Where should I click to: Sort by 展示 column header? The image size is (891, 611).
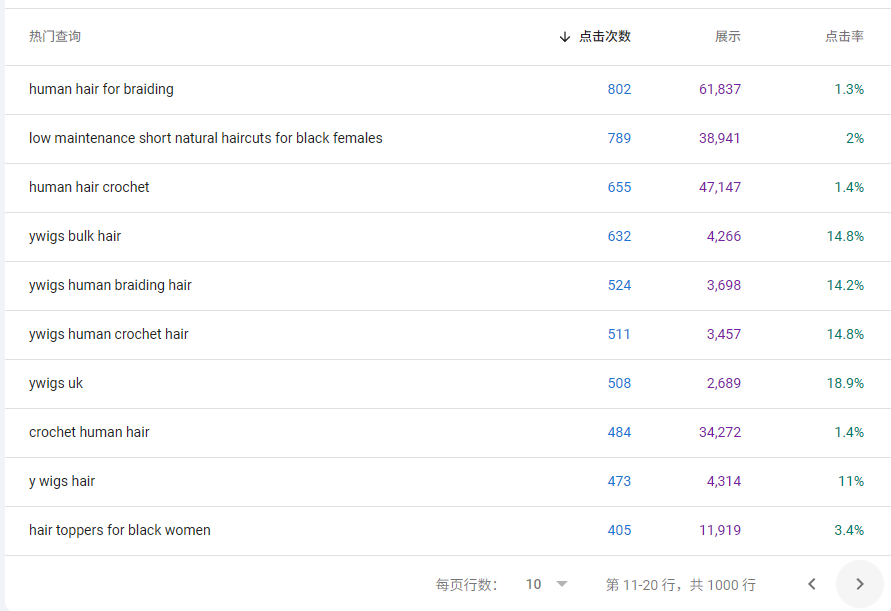(728, 36)
